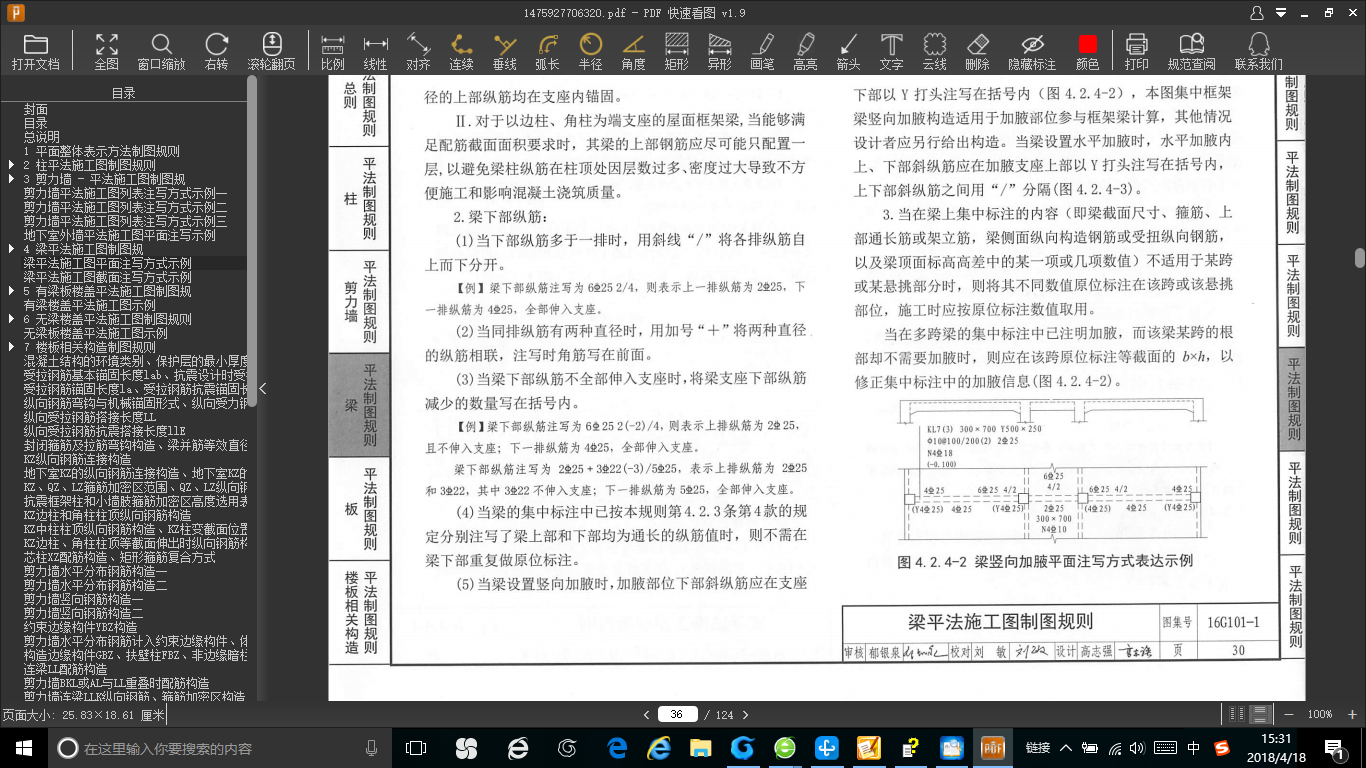1366x768 pixels.
Task: Open 地下室外墙平法施工图平面注写示例 bookmark
Action: click(x=120, y=235)
